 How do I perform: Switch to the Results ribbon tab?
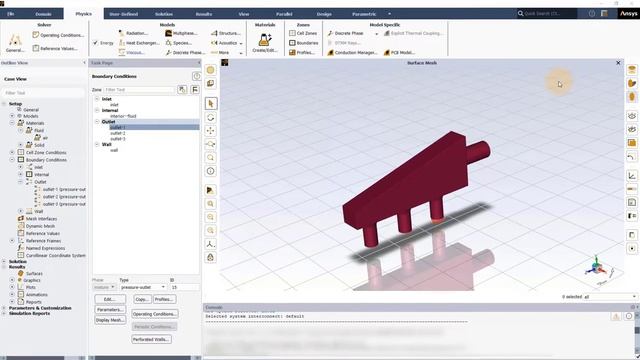tap(204, 14)
